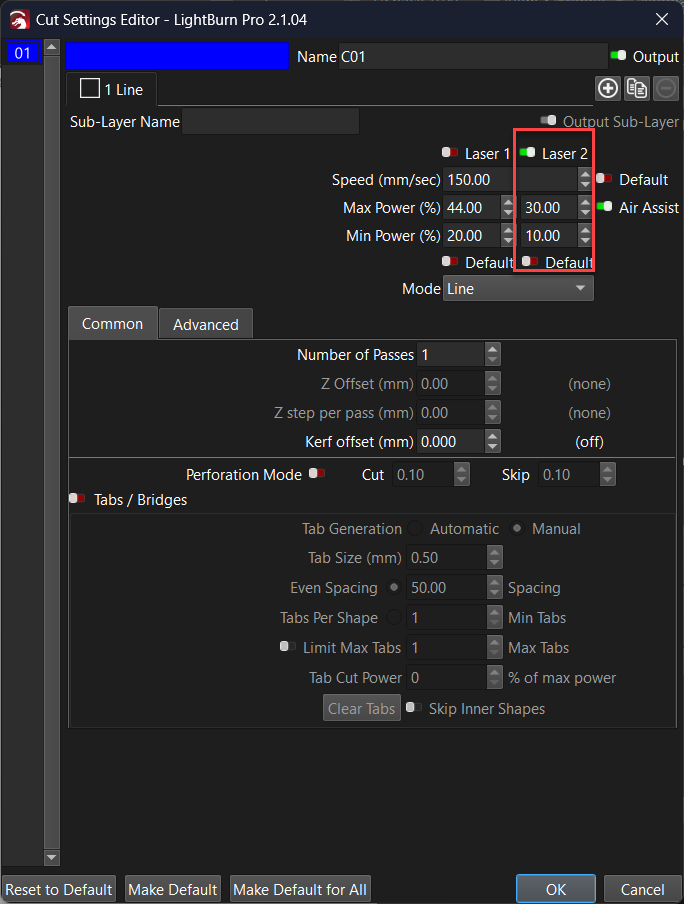This screenshot has height=904, width=684.
Task: Adjust Speed spinner arrows
Action: pos(585,179)
